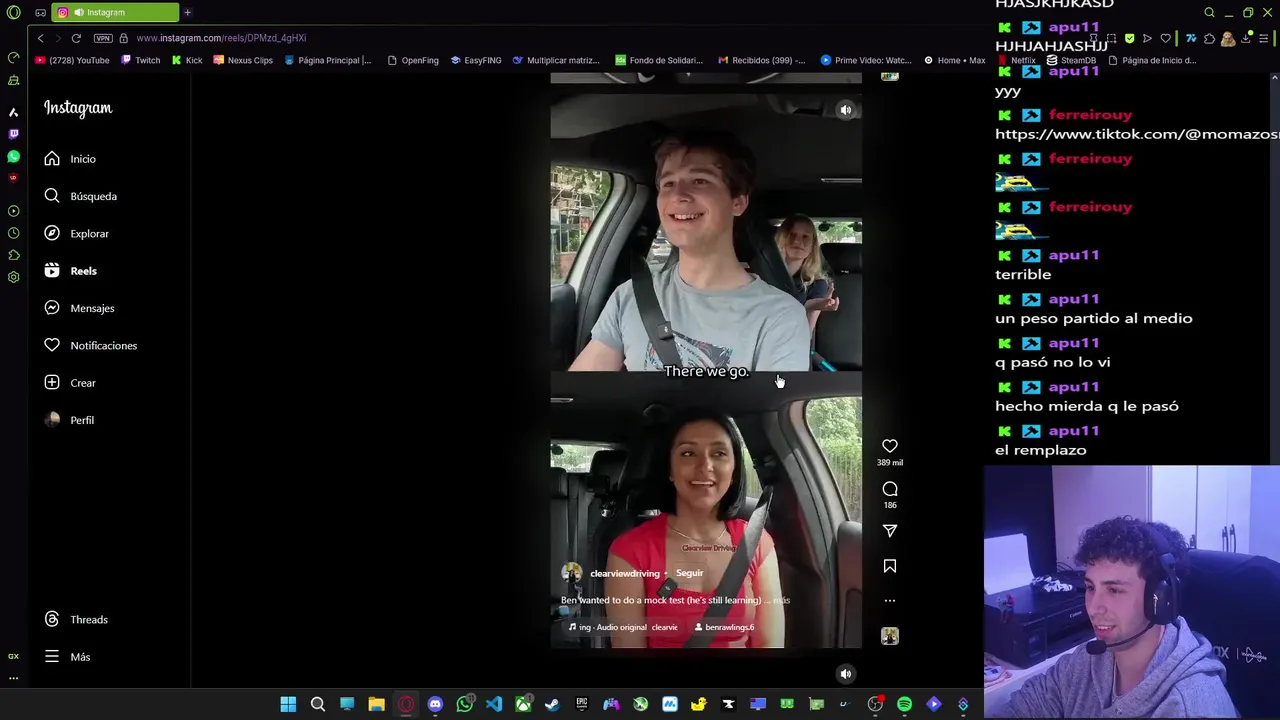Open tagged user benrawlings.6

[725, 627]
